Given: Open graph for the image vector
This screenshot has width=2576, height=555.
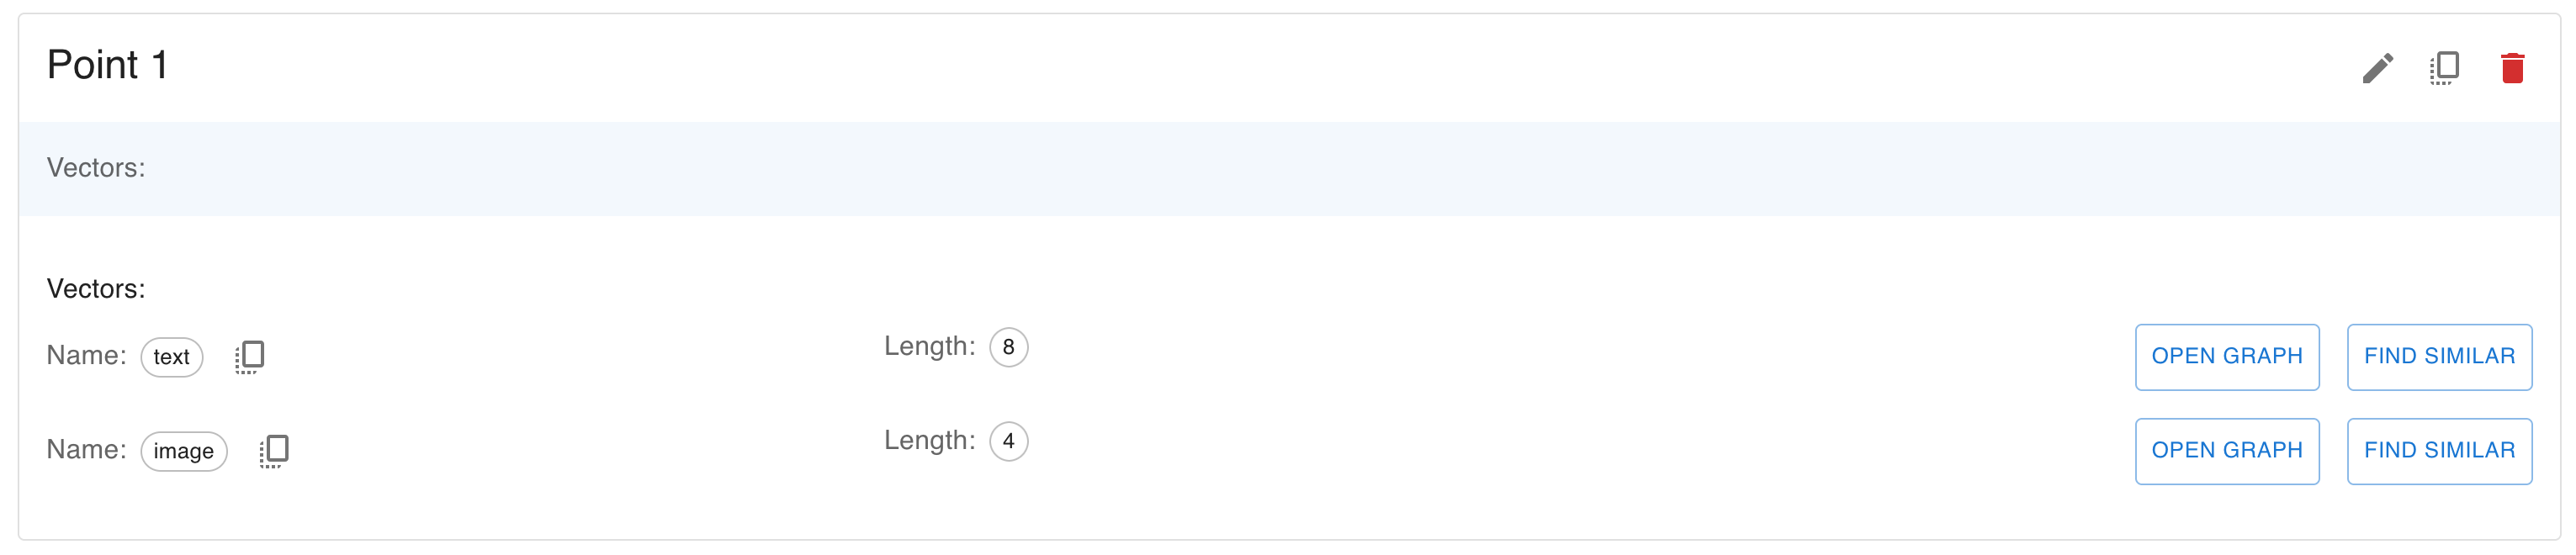Looking at the screenshot, I should (x=2226, y=451).
